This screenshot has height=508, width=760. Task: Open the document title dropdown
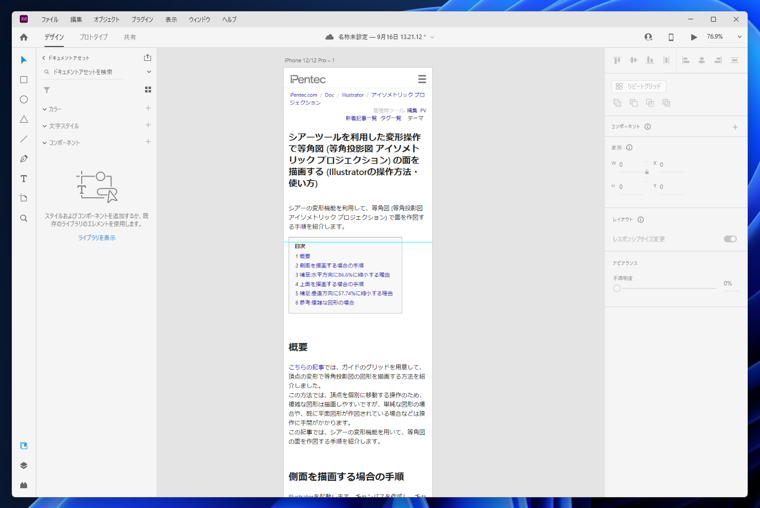(432, 37)
